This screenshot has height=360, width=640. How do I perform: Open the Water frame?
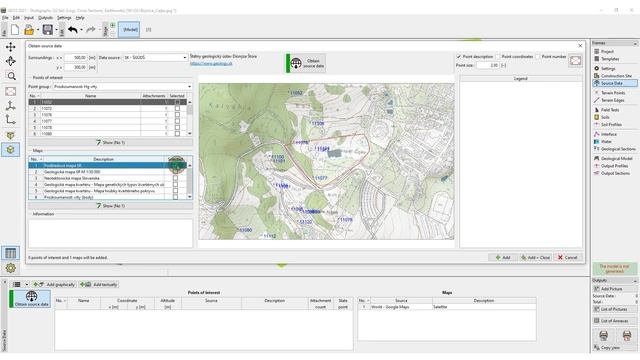point(606,142)
